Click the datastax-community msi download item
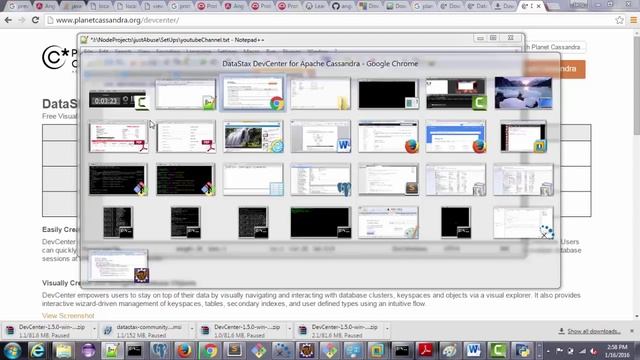Image resolution: width=640 pixels, height=360 pixels. (x=144, y=331)
